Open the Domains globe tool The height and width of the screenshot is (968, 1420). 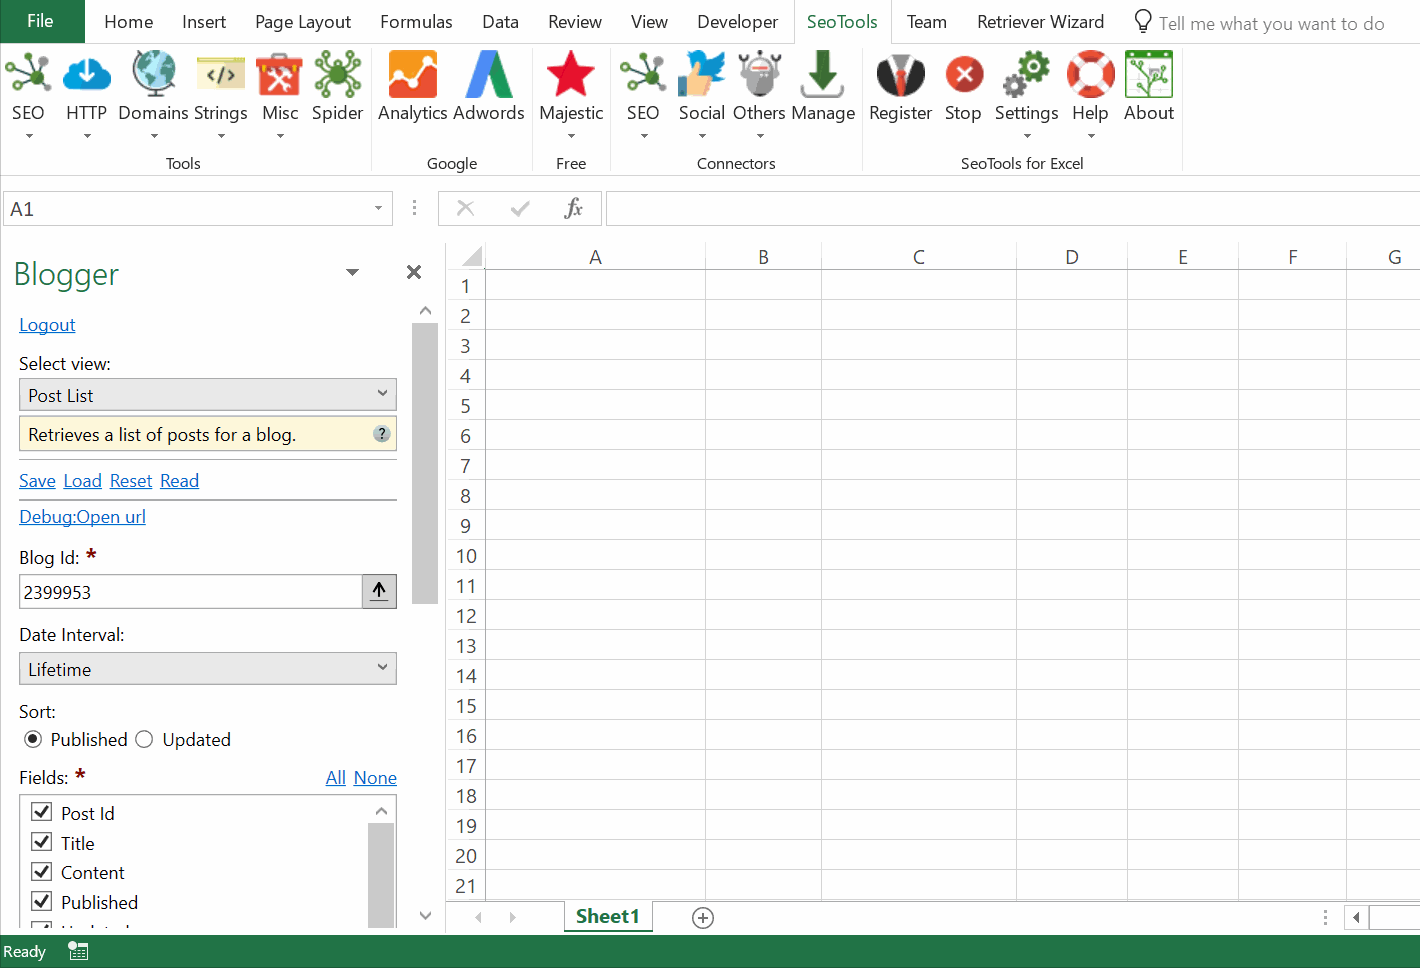pyautogui.click(x=154, y=75)
